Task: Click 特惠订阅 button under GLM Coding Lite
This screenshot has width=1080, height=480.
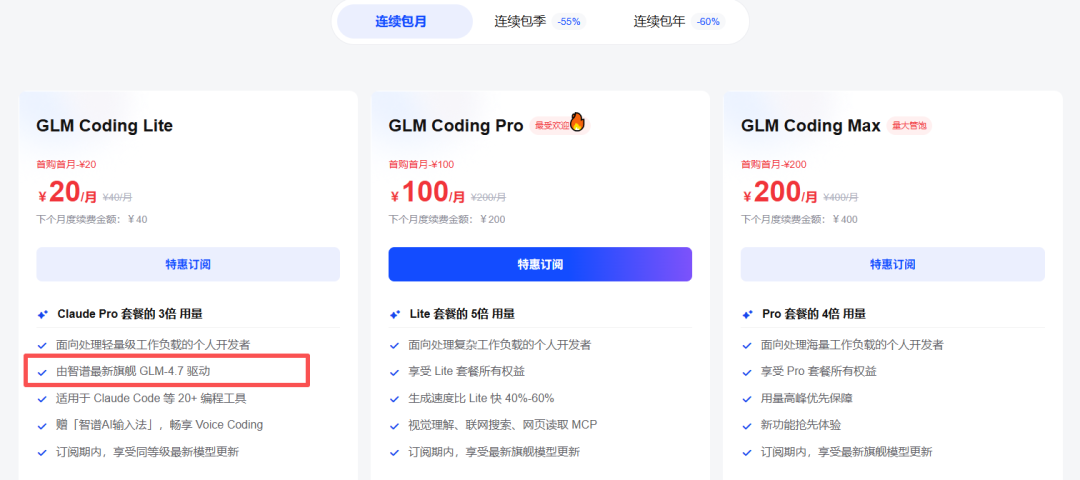Action: pos(188,264)
